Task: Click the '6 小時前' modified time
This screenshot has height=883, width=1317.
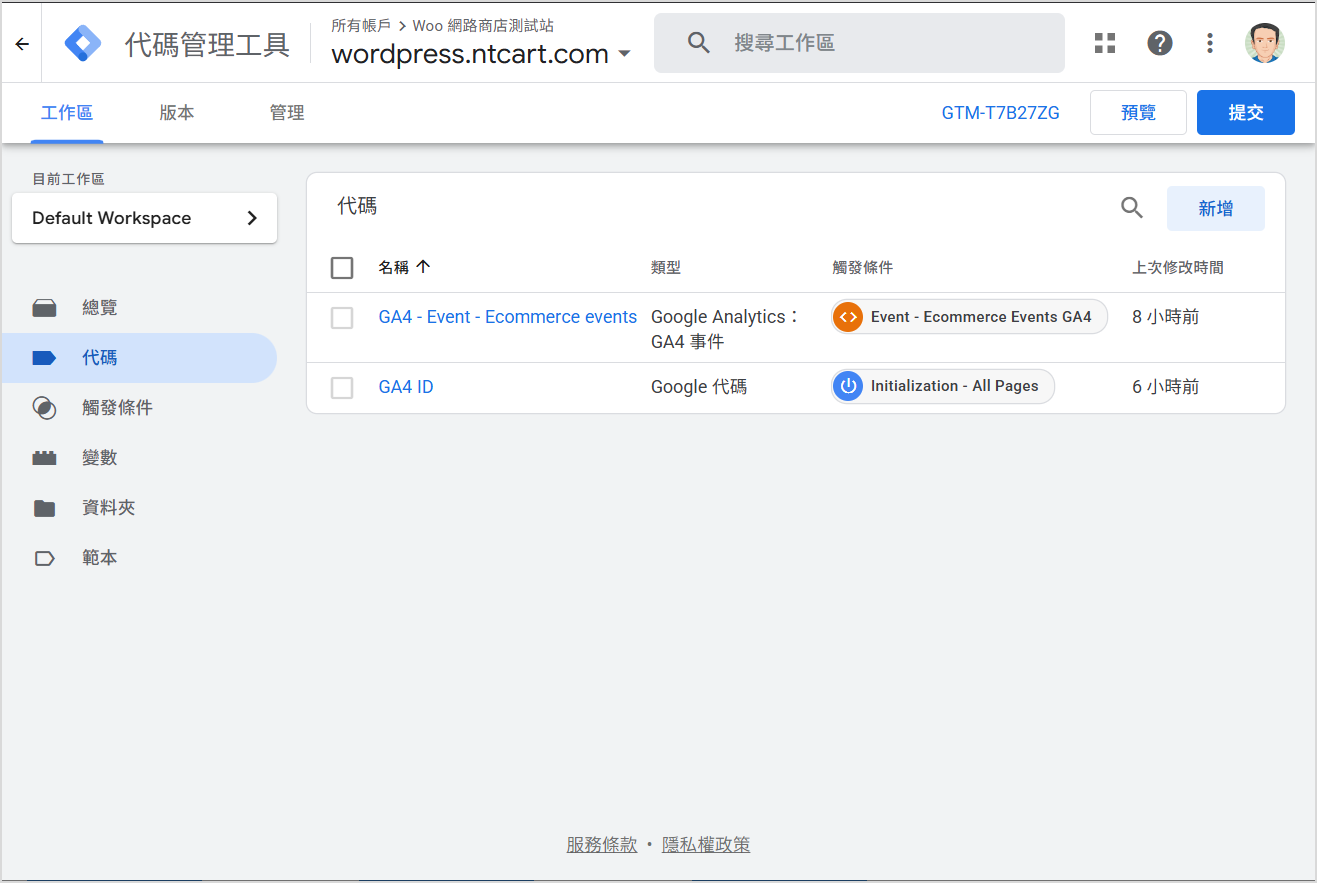Action: coord(1166,387)
